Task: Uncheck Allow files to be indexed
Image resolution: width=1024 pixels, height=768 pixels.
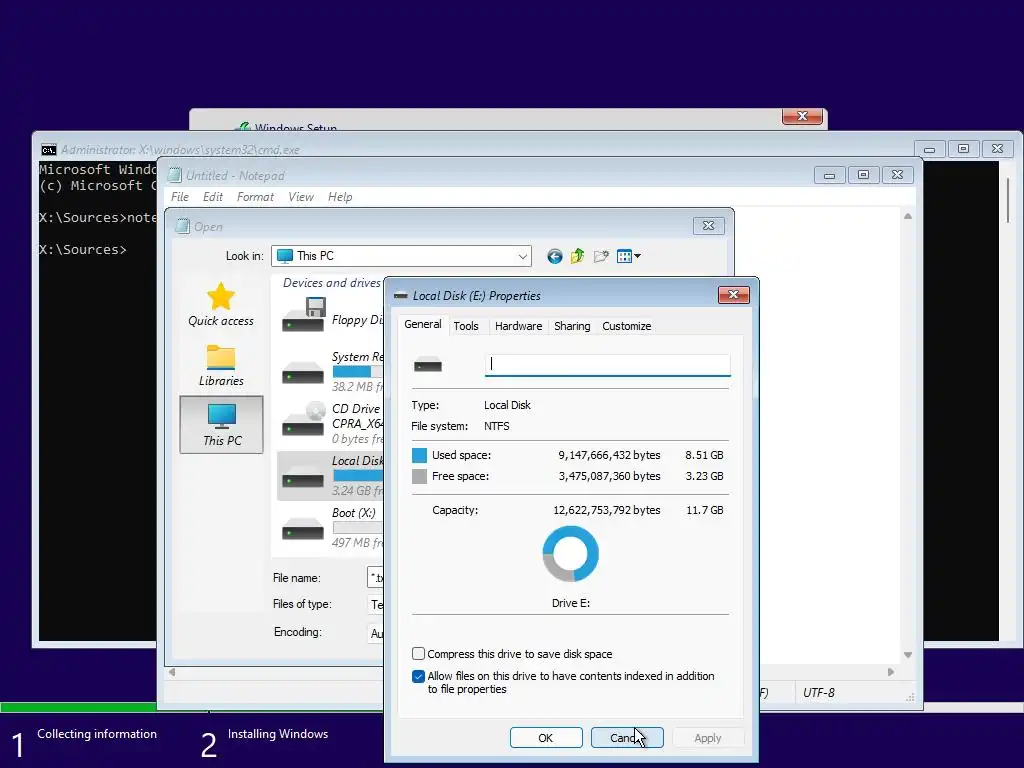Action: coord(419,677)
